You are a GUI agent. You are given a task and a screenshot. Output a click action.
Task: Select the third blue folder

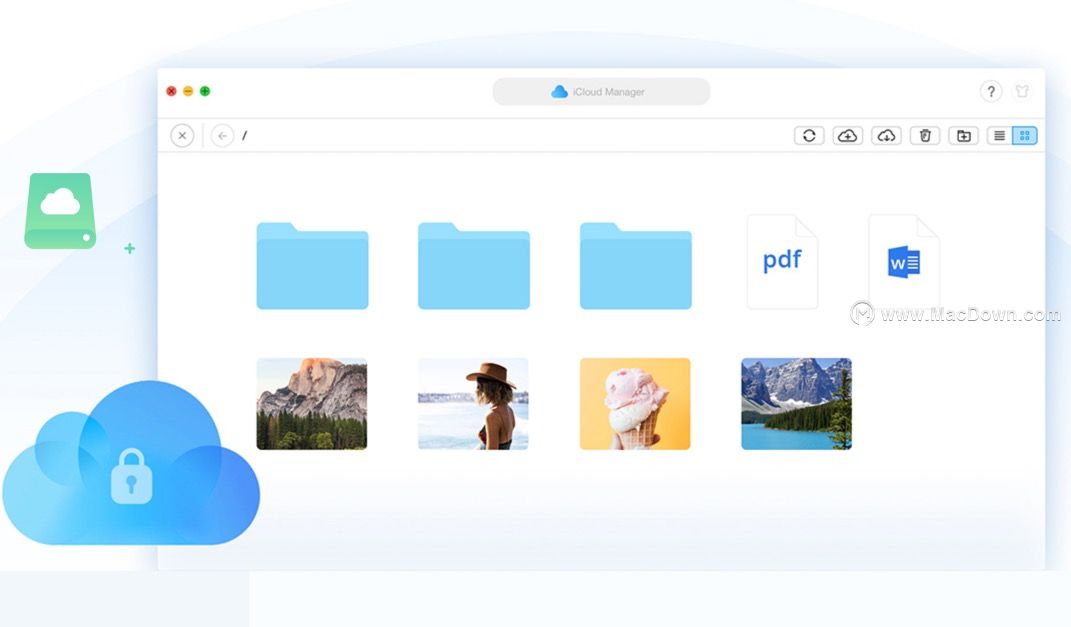[x=635, y=266]
